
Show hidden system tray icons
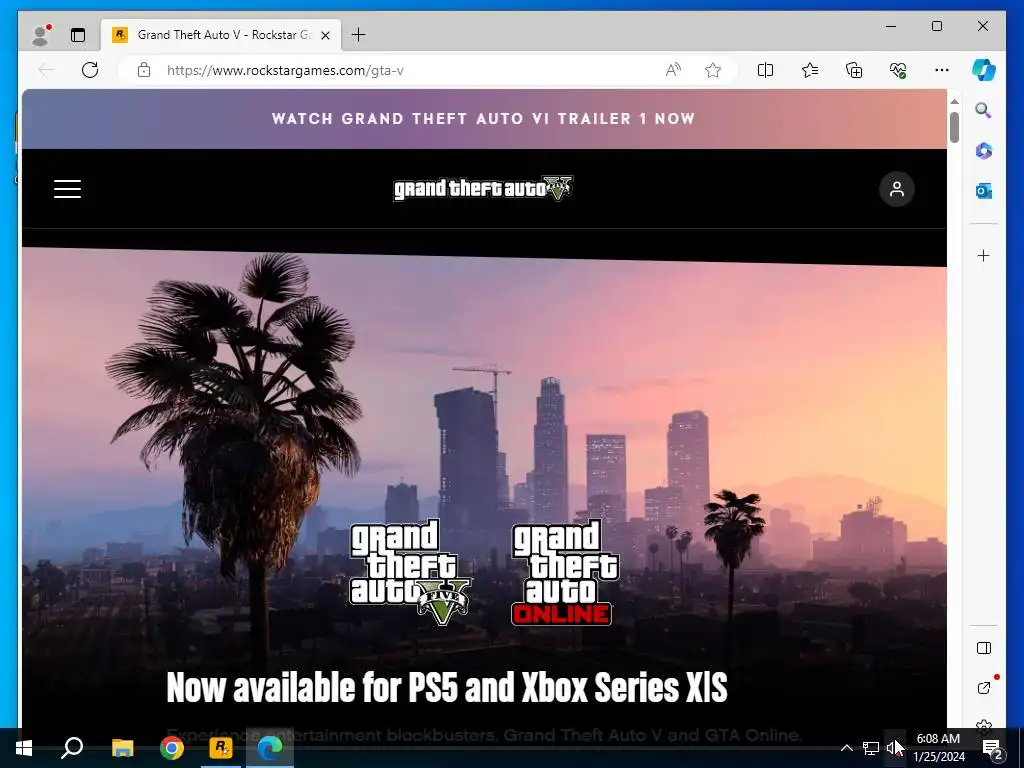click(x=846, y=748)
